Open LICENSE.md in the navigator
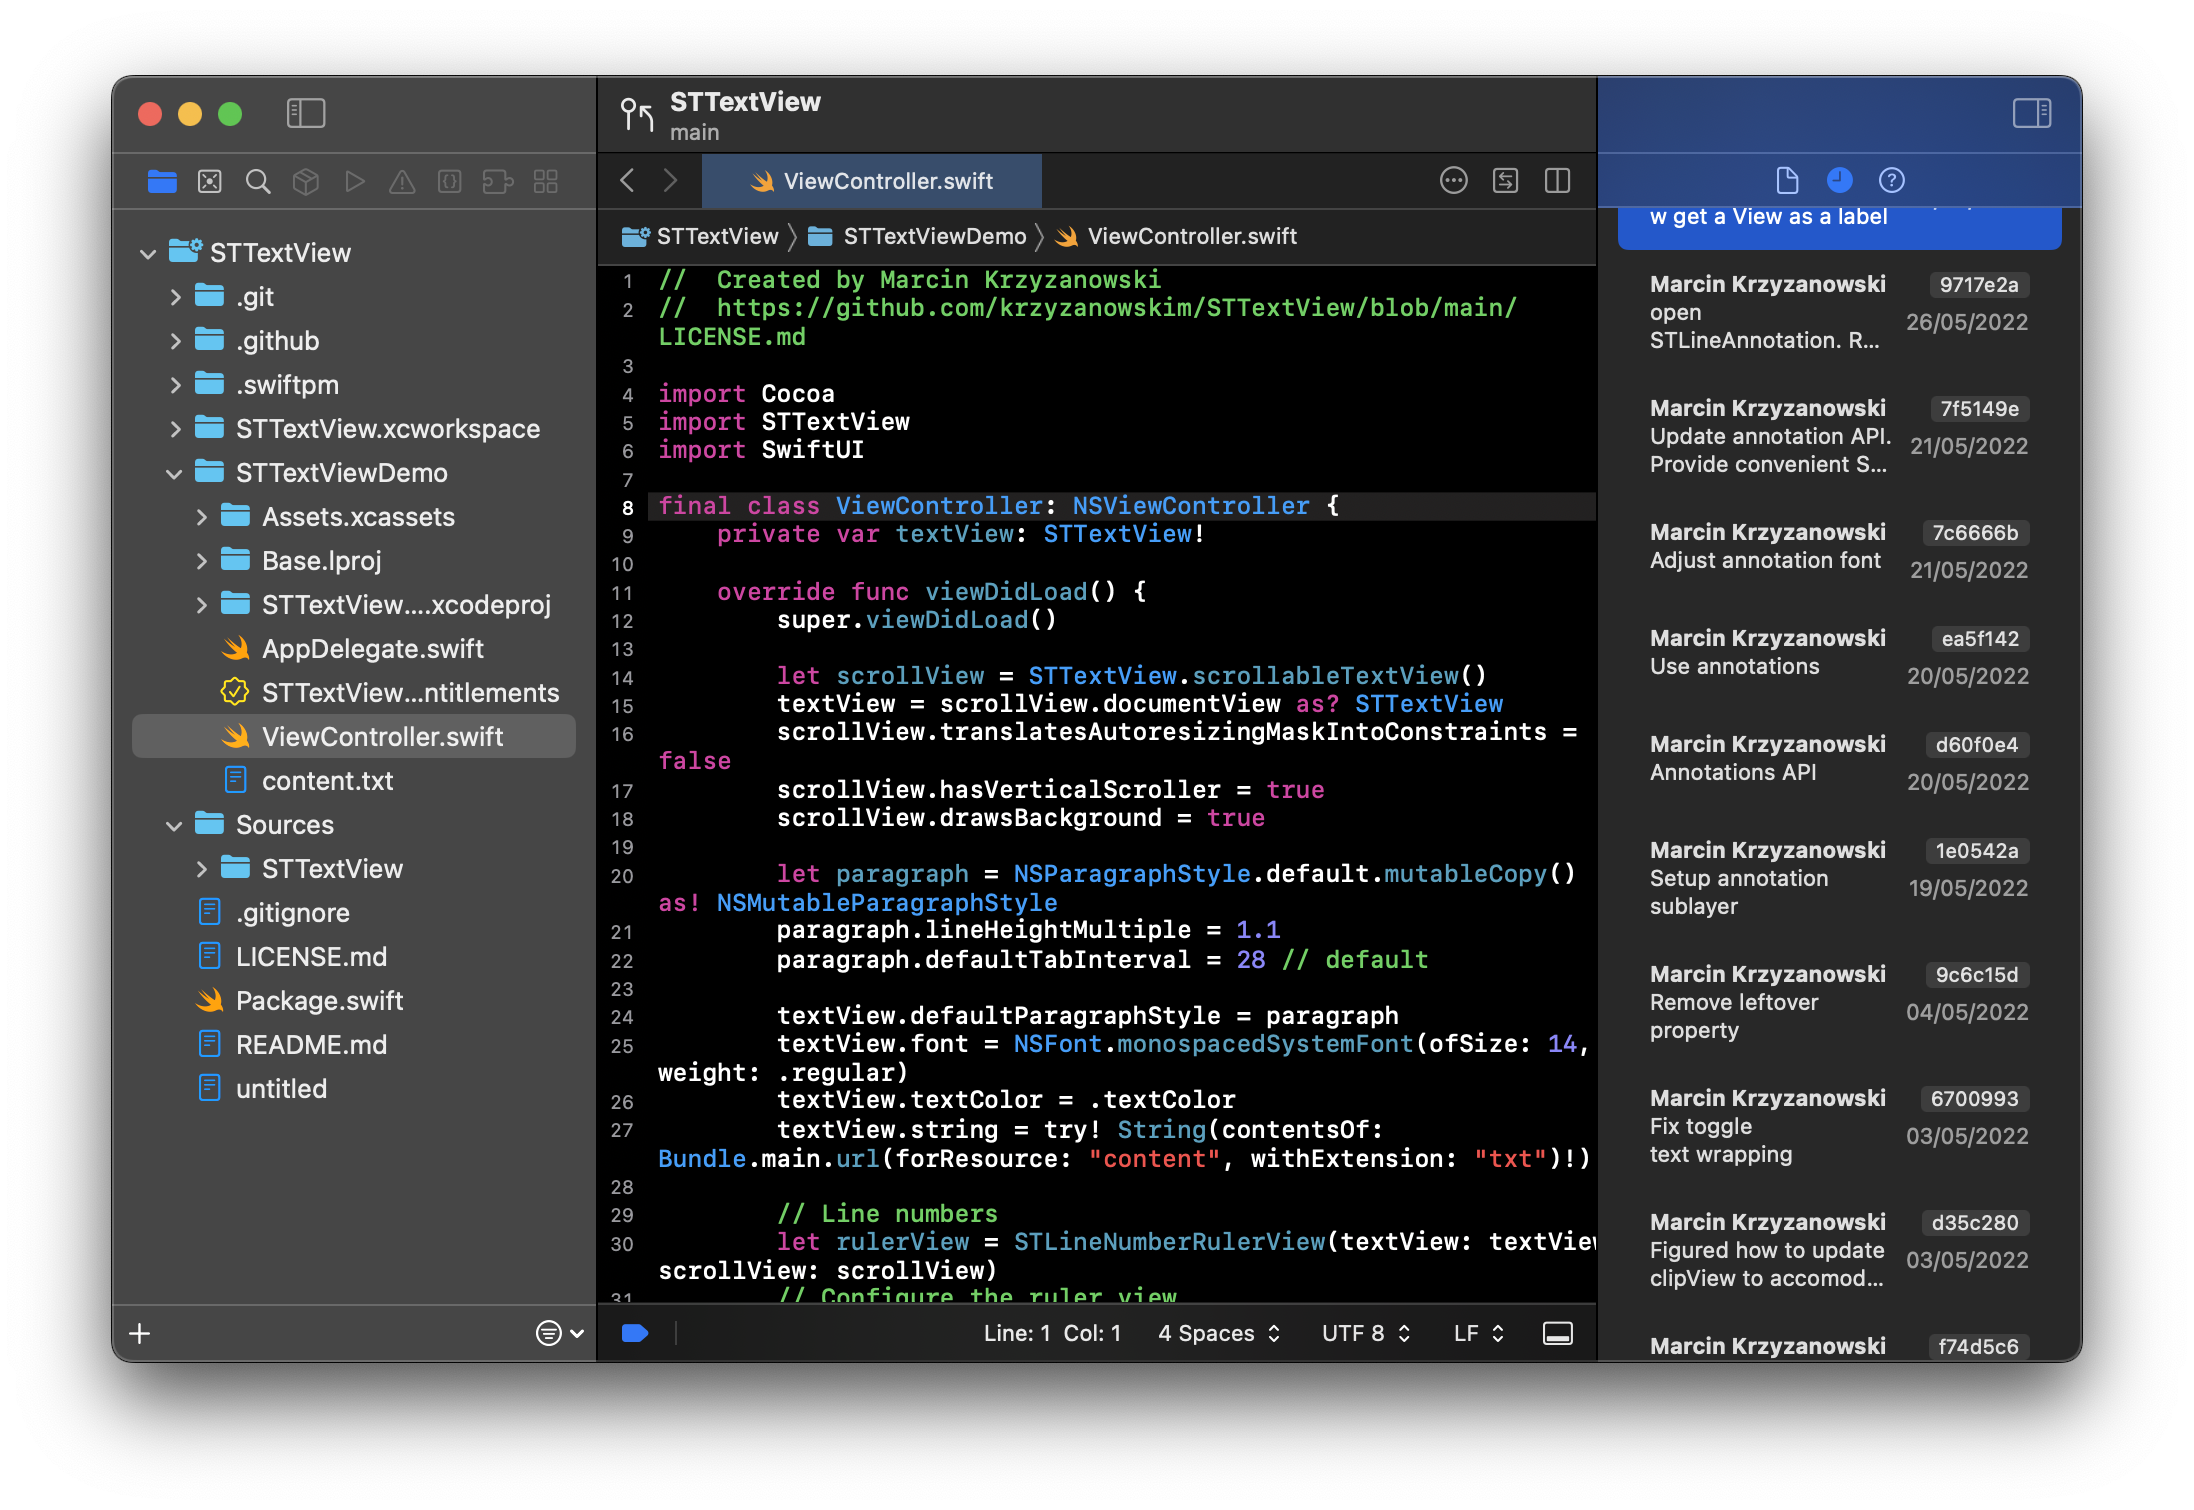 (353, 957)
